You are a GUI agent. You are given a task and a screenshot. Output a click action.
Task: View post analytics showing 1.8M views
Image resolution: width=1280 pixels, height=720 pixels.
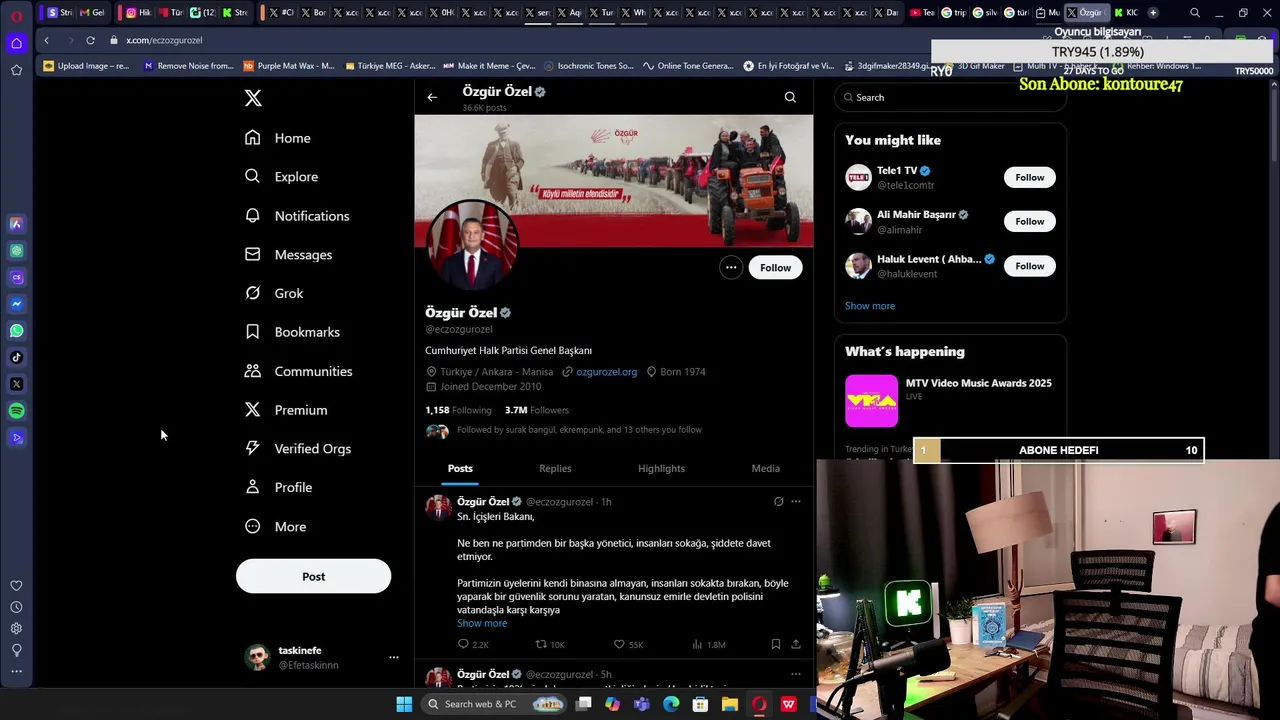708,645
